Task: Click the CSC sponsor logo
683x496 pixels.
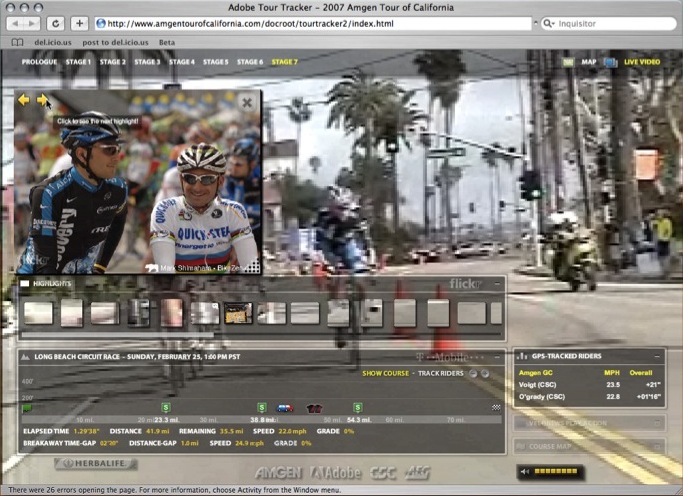Action: 382,473
